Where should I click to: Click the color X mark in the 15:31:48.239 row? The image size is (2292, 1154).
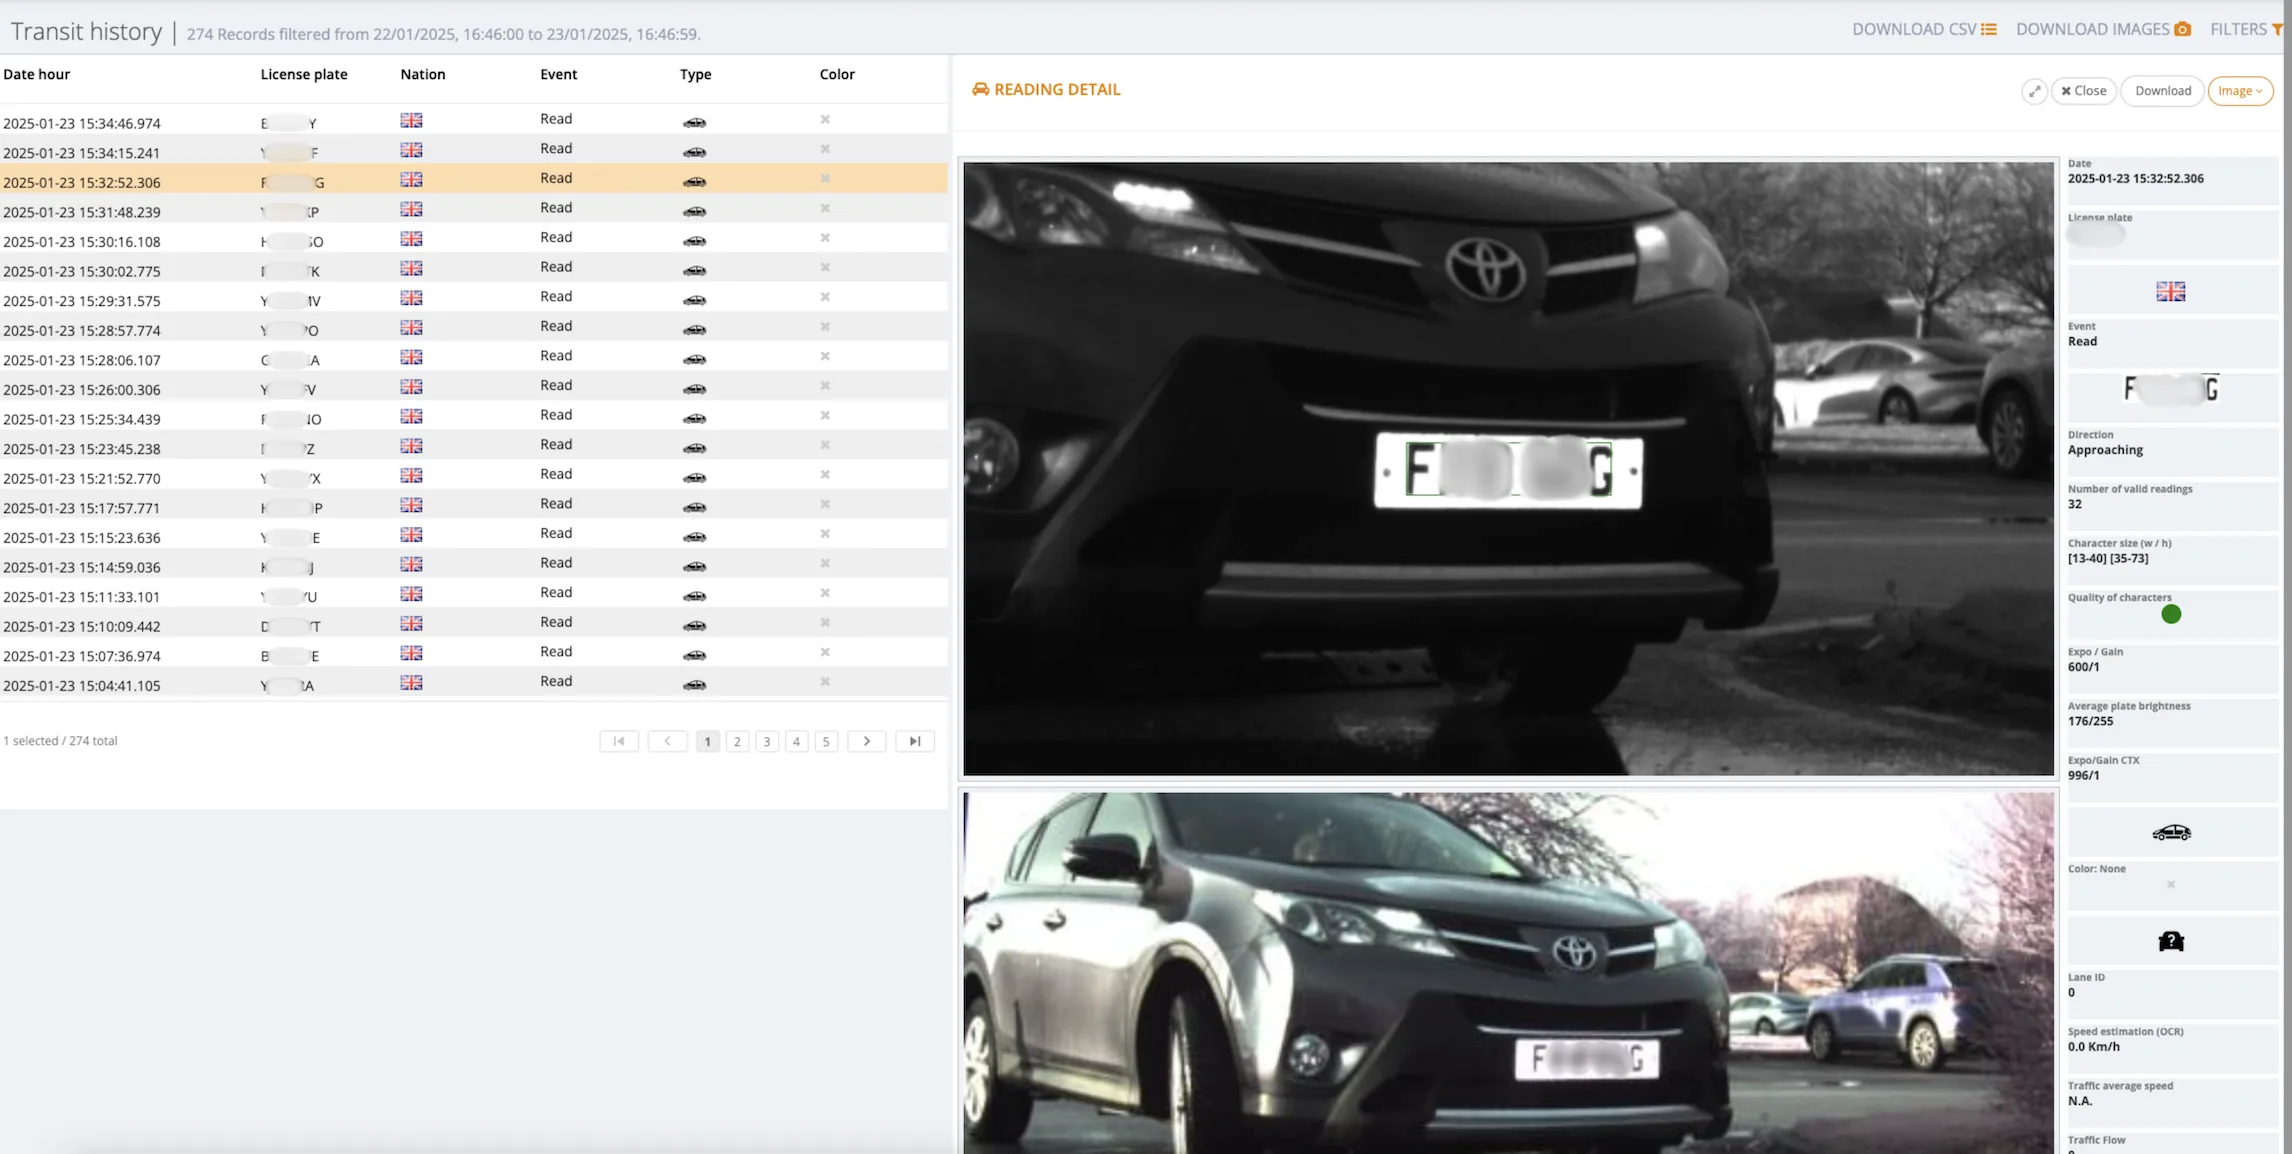pos(825,208)
